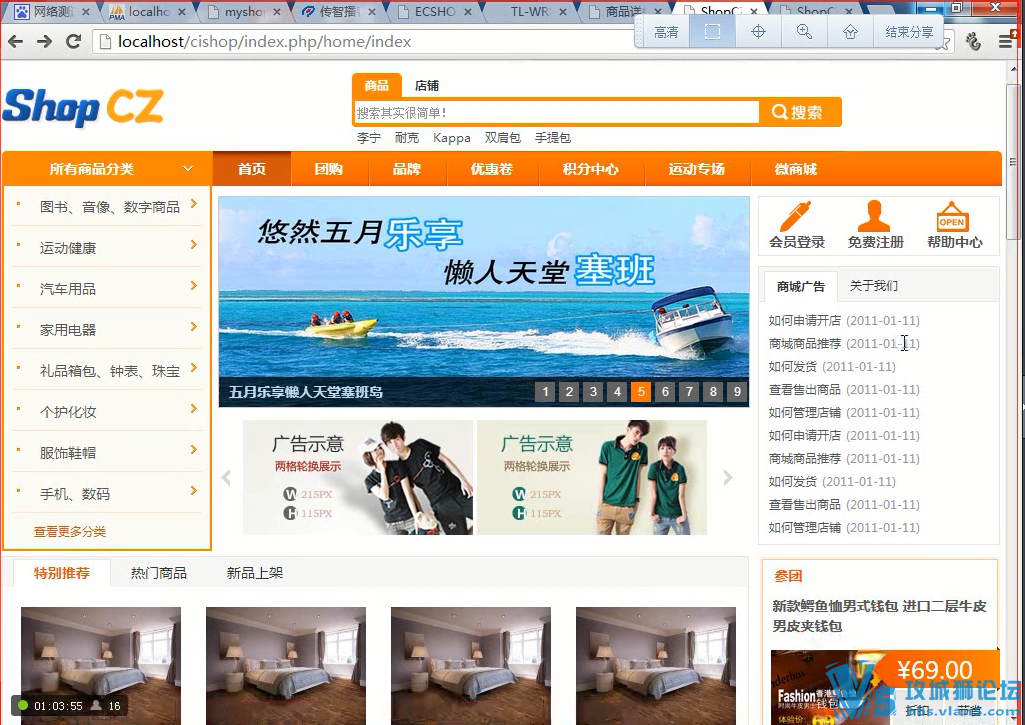
Task: Click the ShopCZ logo
Action: point(83,107)
